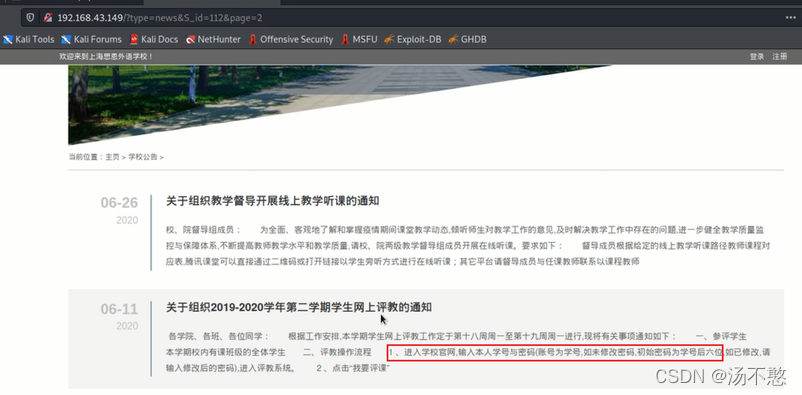This screenshot has width=802, height=395.
Task: Open the 关于组织教学督导开展线上教学听课的通知 article
Action: click(273, 201)
